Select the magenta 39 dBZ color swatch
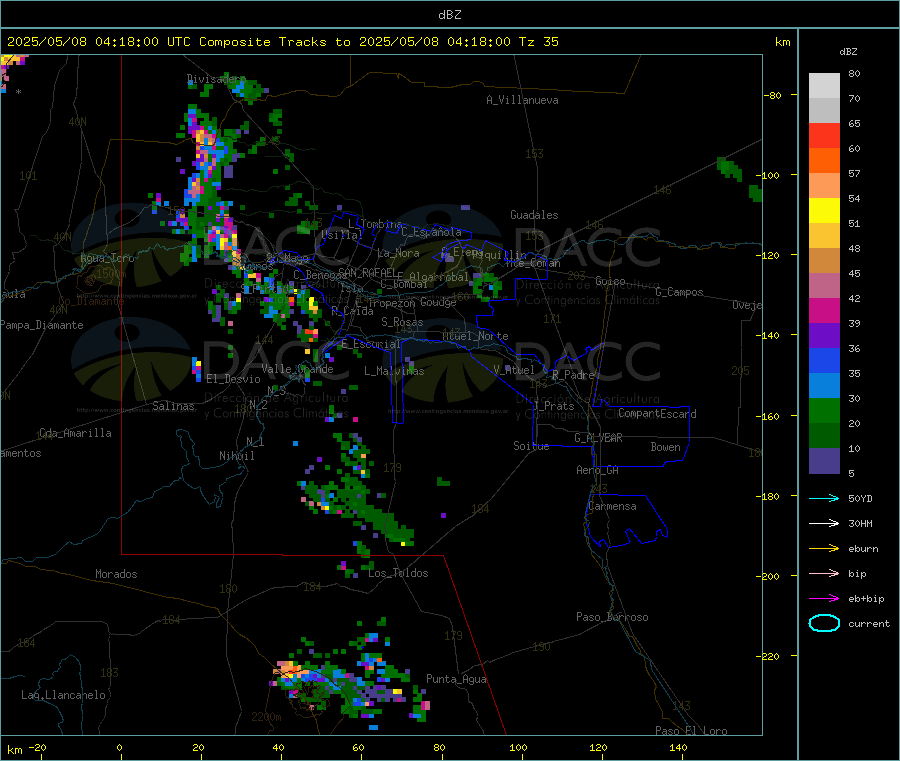 click(x=824, y=310)
